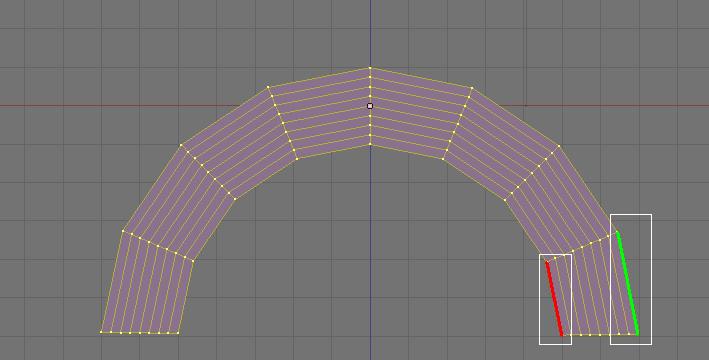
Task: Click the outer vertex where the left leg bends
Action: tap(123, 231)
